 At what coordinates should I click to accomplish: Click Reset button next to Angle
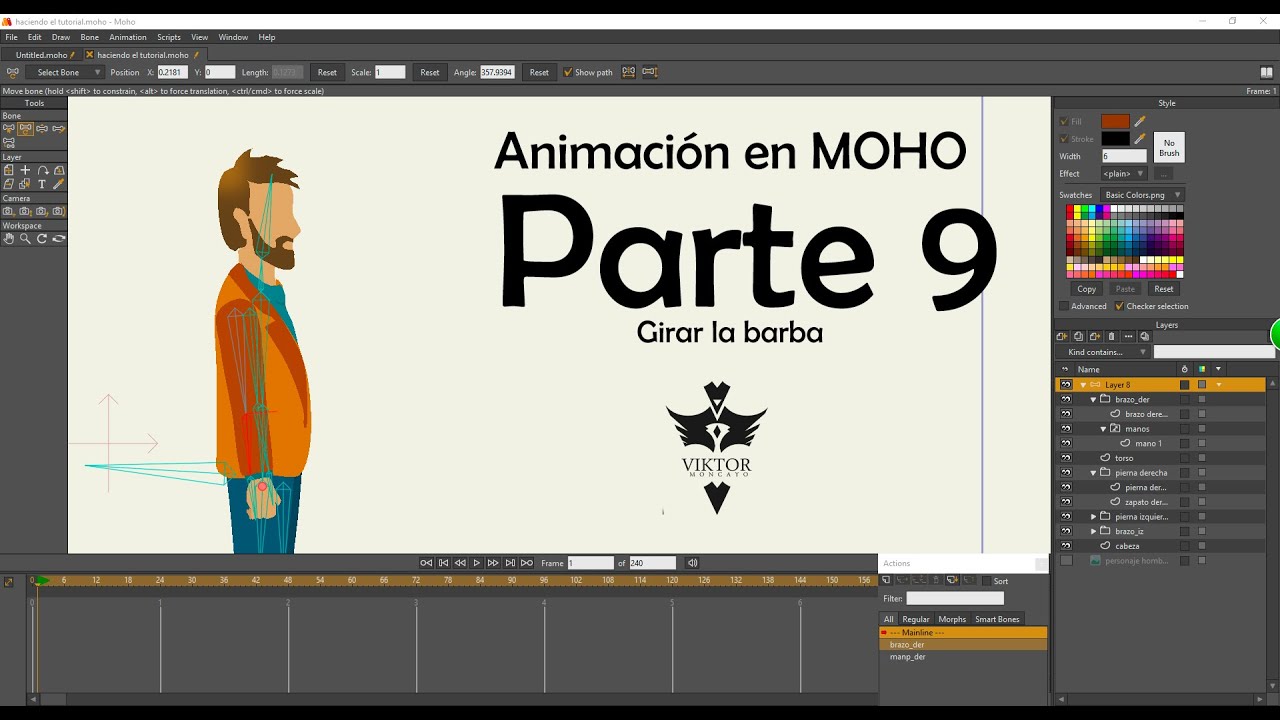tap(539, 72)
